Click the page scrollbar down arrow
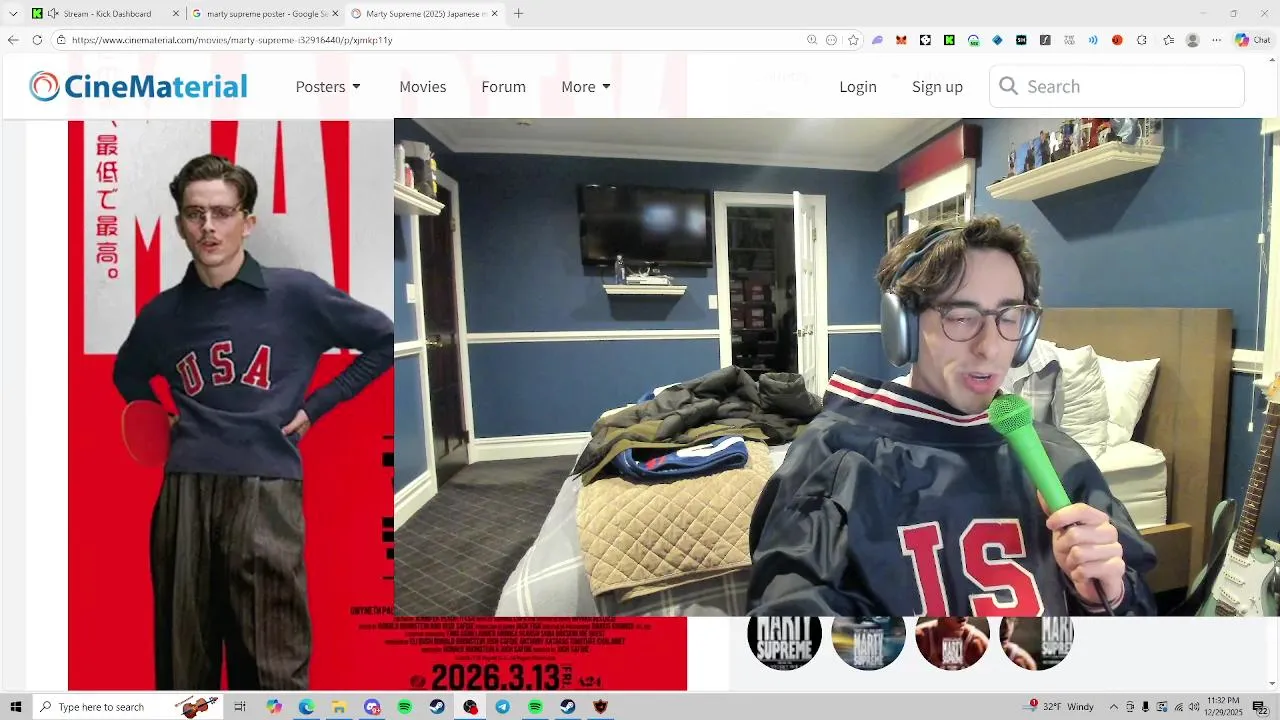Screen dimensions: 1280x720 (1272, 684)
